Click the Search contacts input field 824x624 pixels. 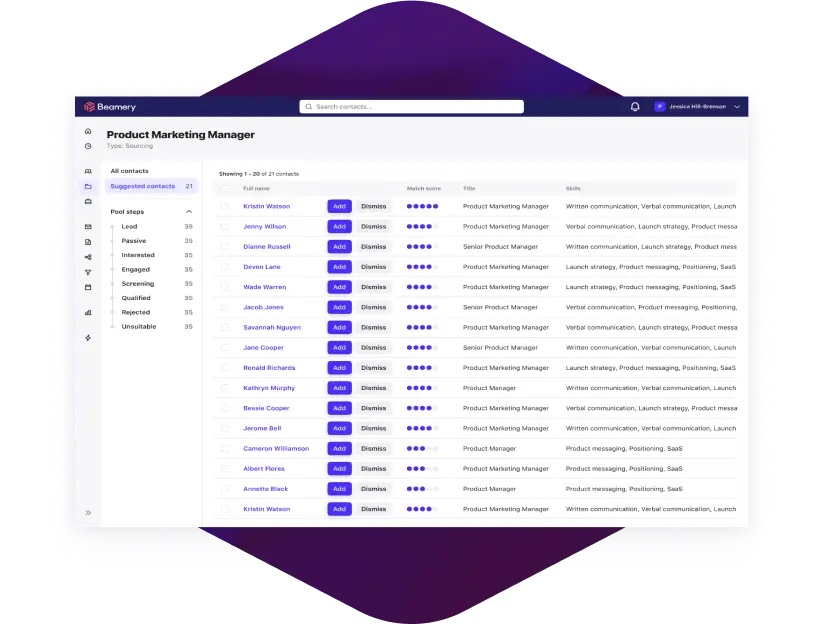coord(411,107)
